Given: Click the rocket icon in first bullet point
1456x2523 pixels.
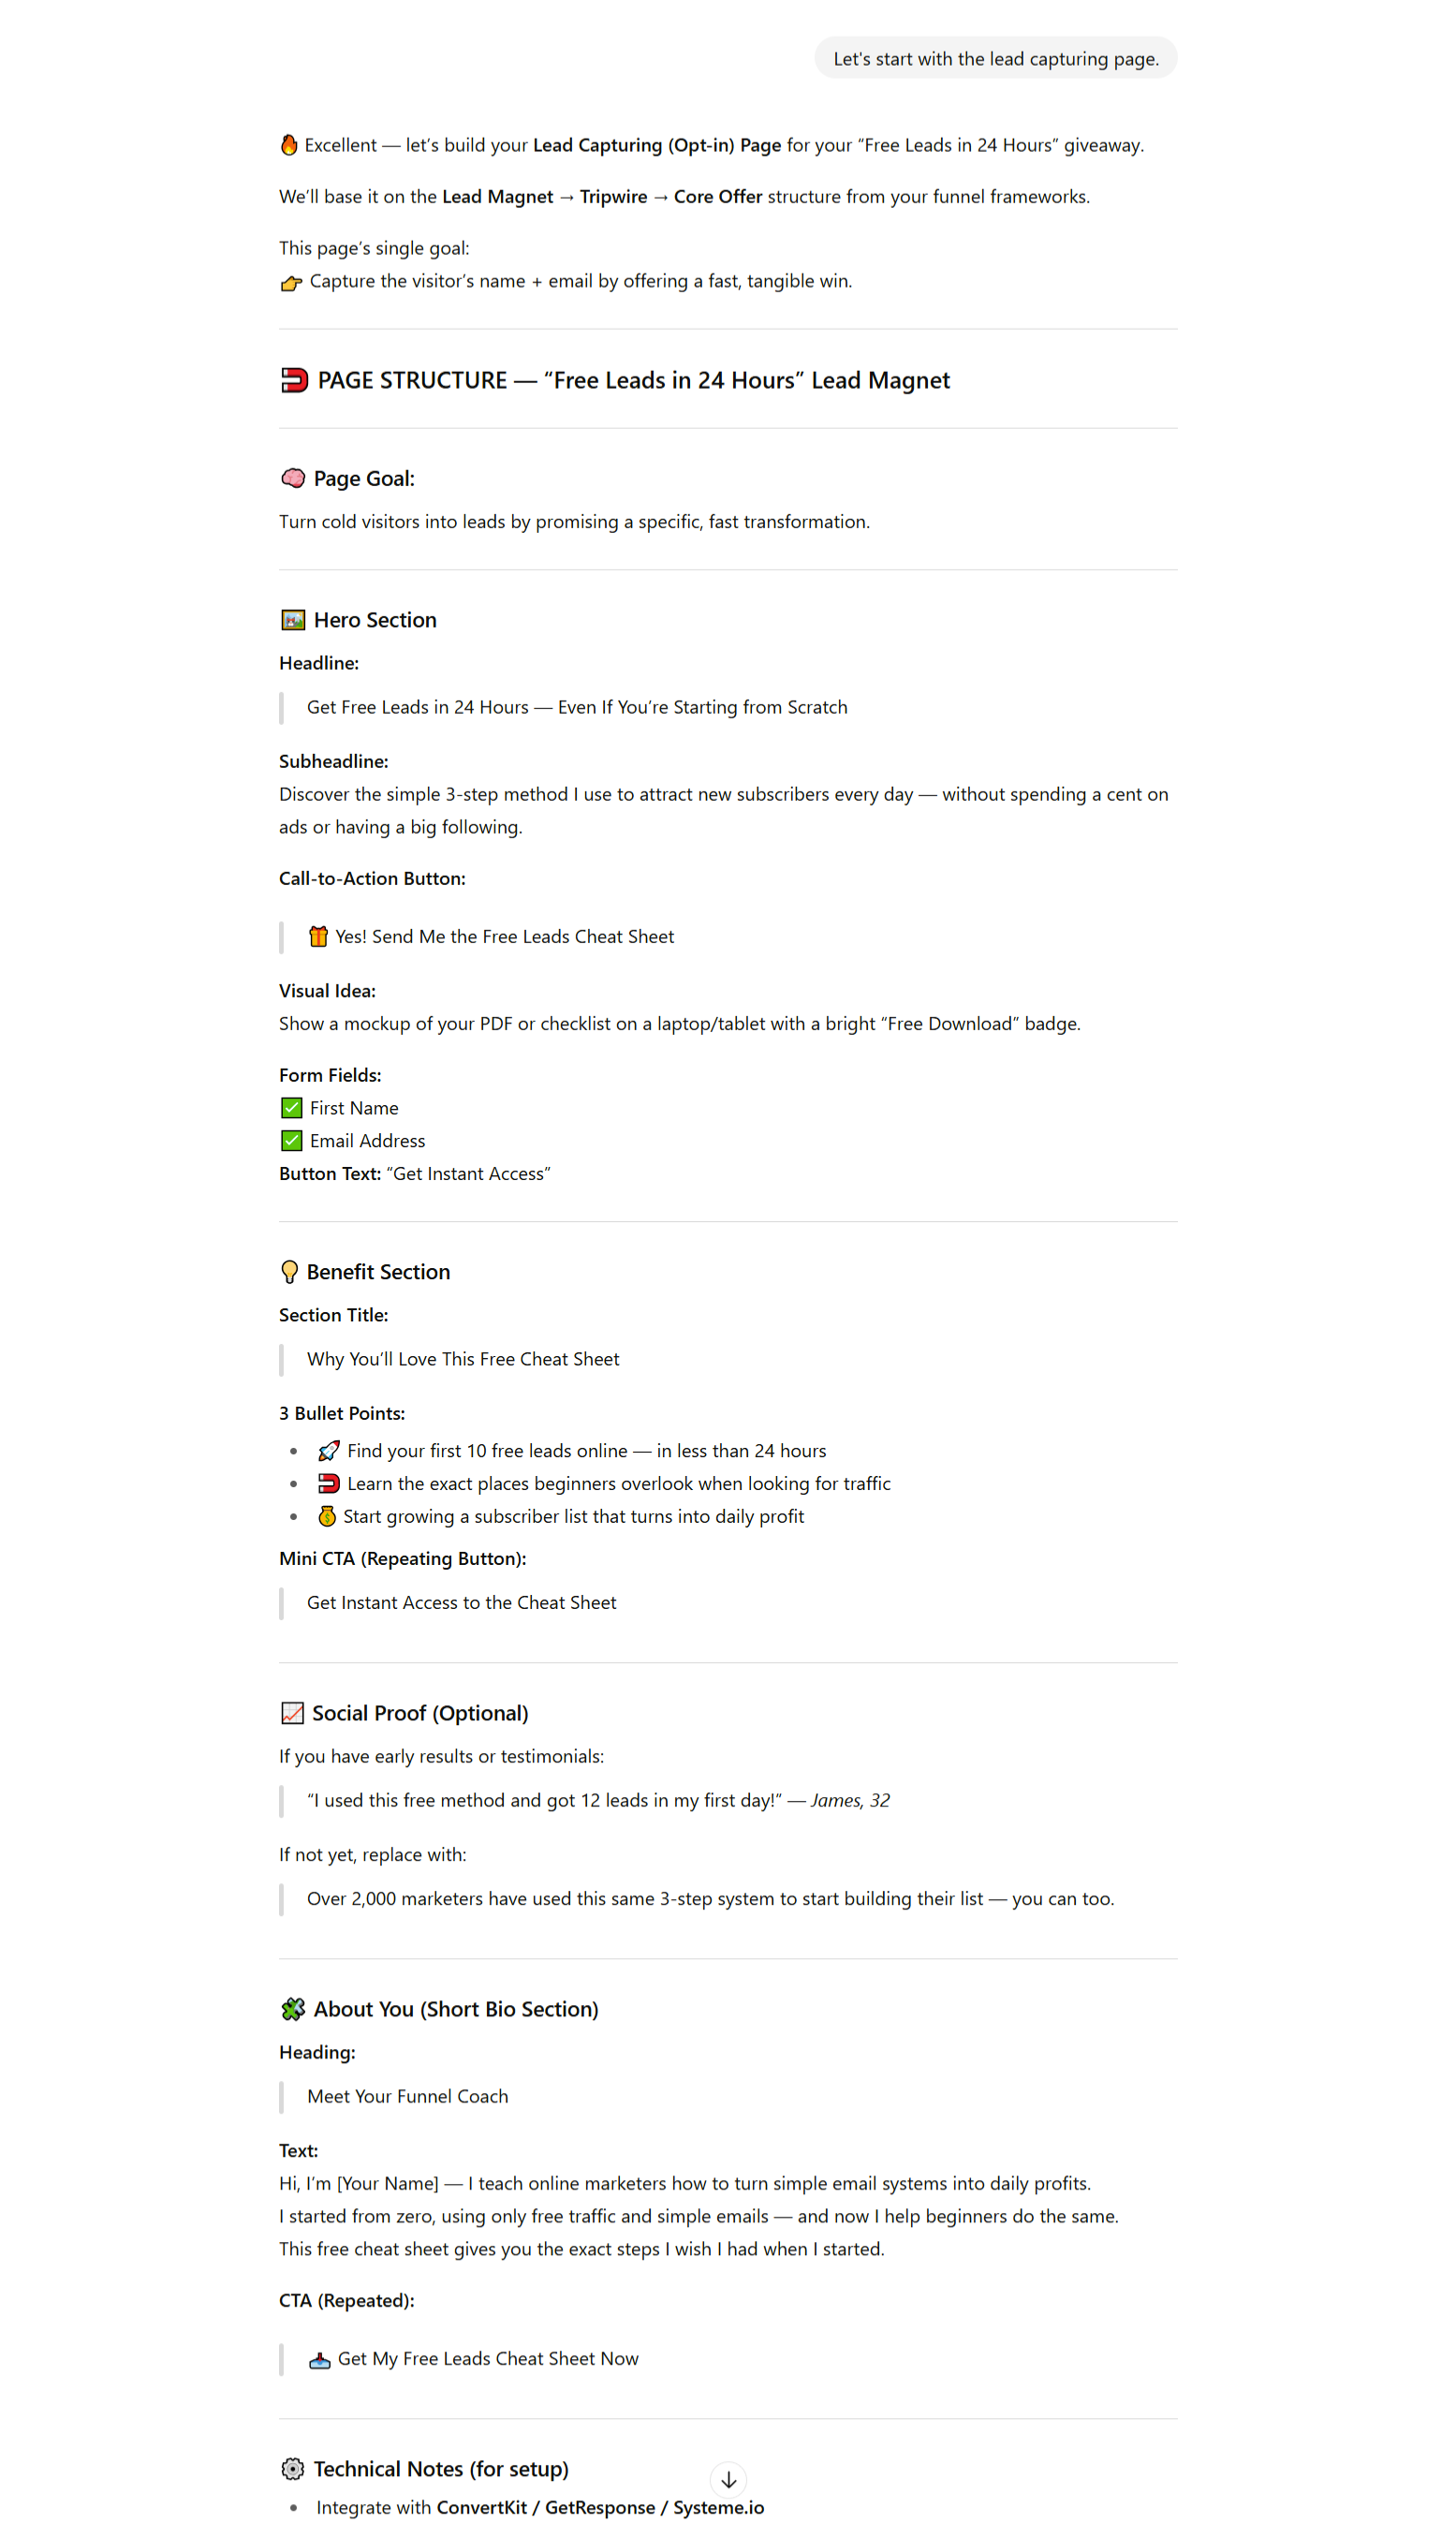Looking at the screenshot, I should (328, 1450).
